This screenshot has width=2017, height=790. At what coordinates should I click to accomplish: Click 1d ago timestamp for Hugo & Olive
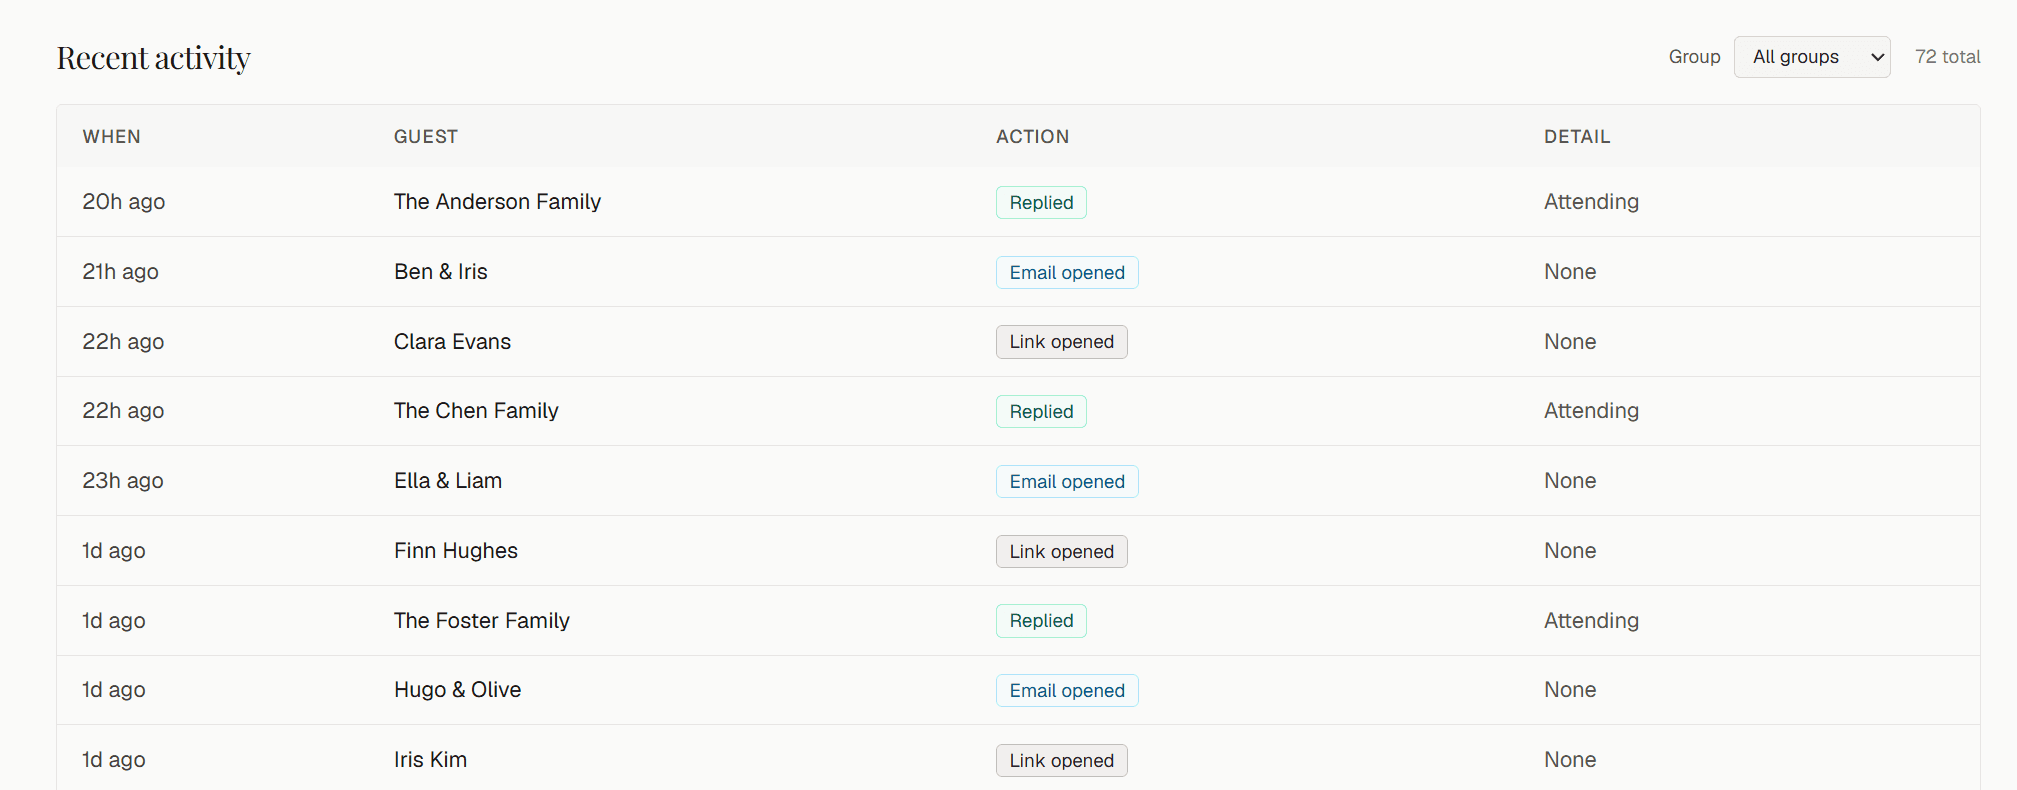click(x=114, y=690)
